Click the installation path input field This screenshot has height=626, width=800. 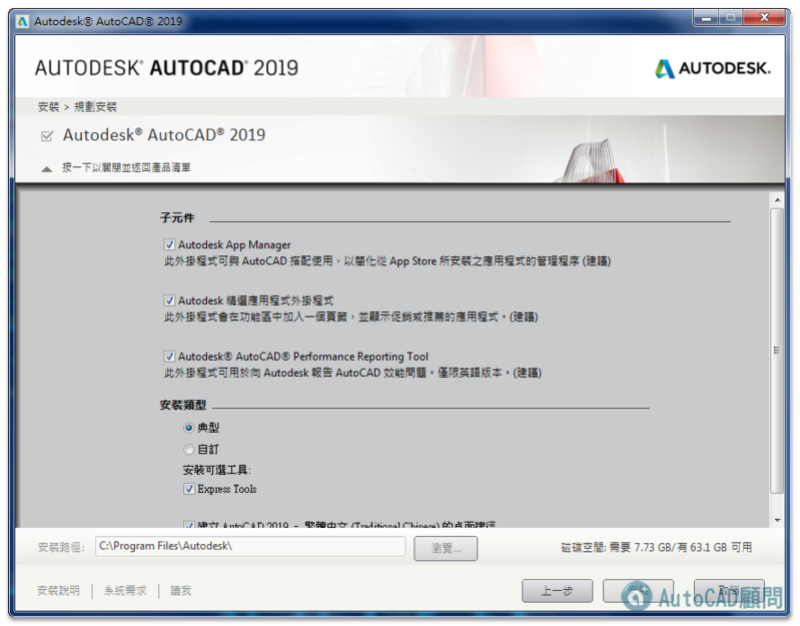tap(250, 546)
